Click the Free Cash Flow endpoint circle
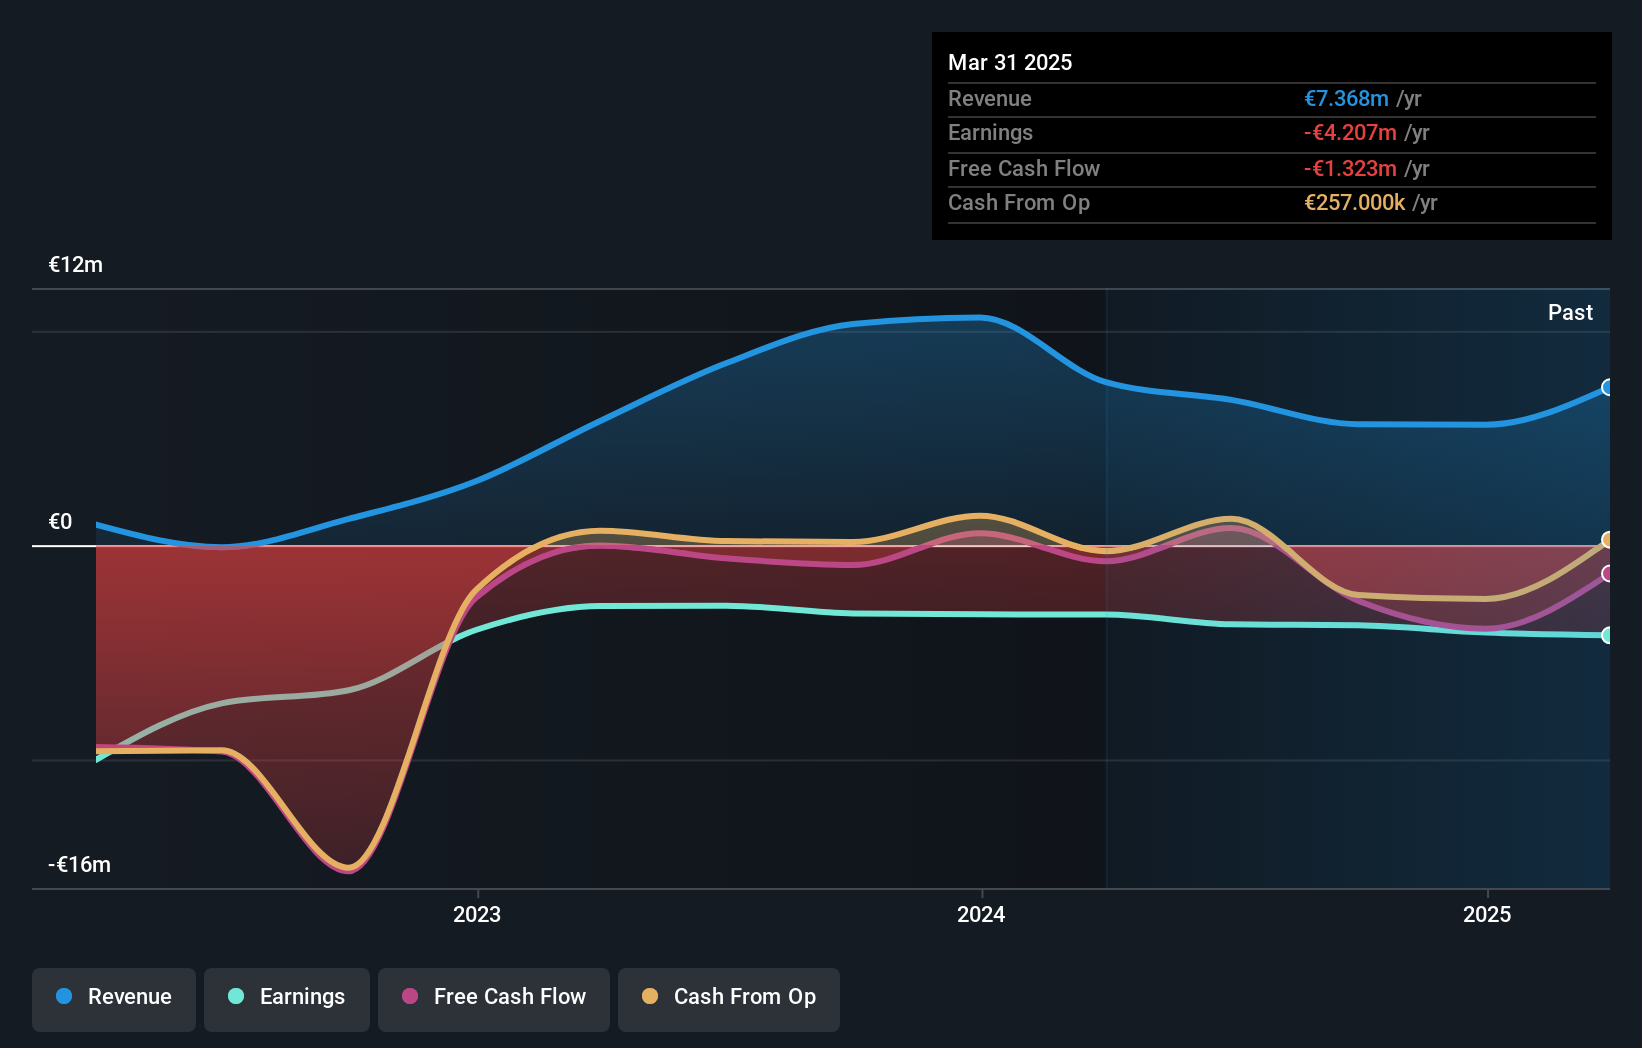 click(x=1607, y=573)
